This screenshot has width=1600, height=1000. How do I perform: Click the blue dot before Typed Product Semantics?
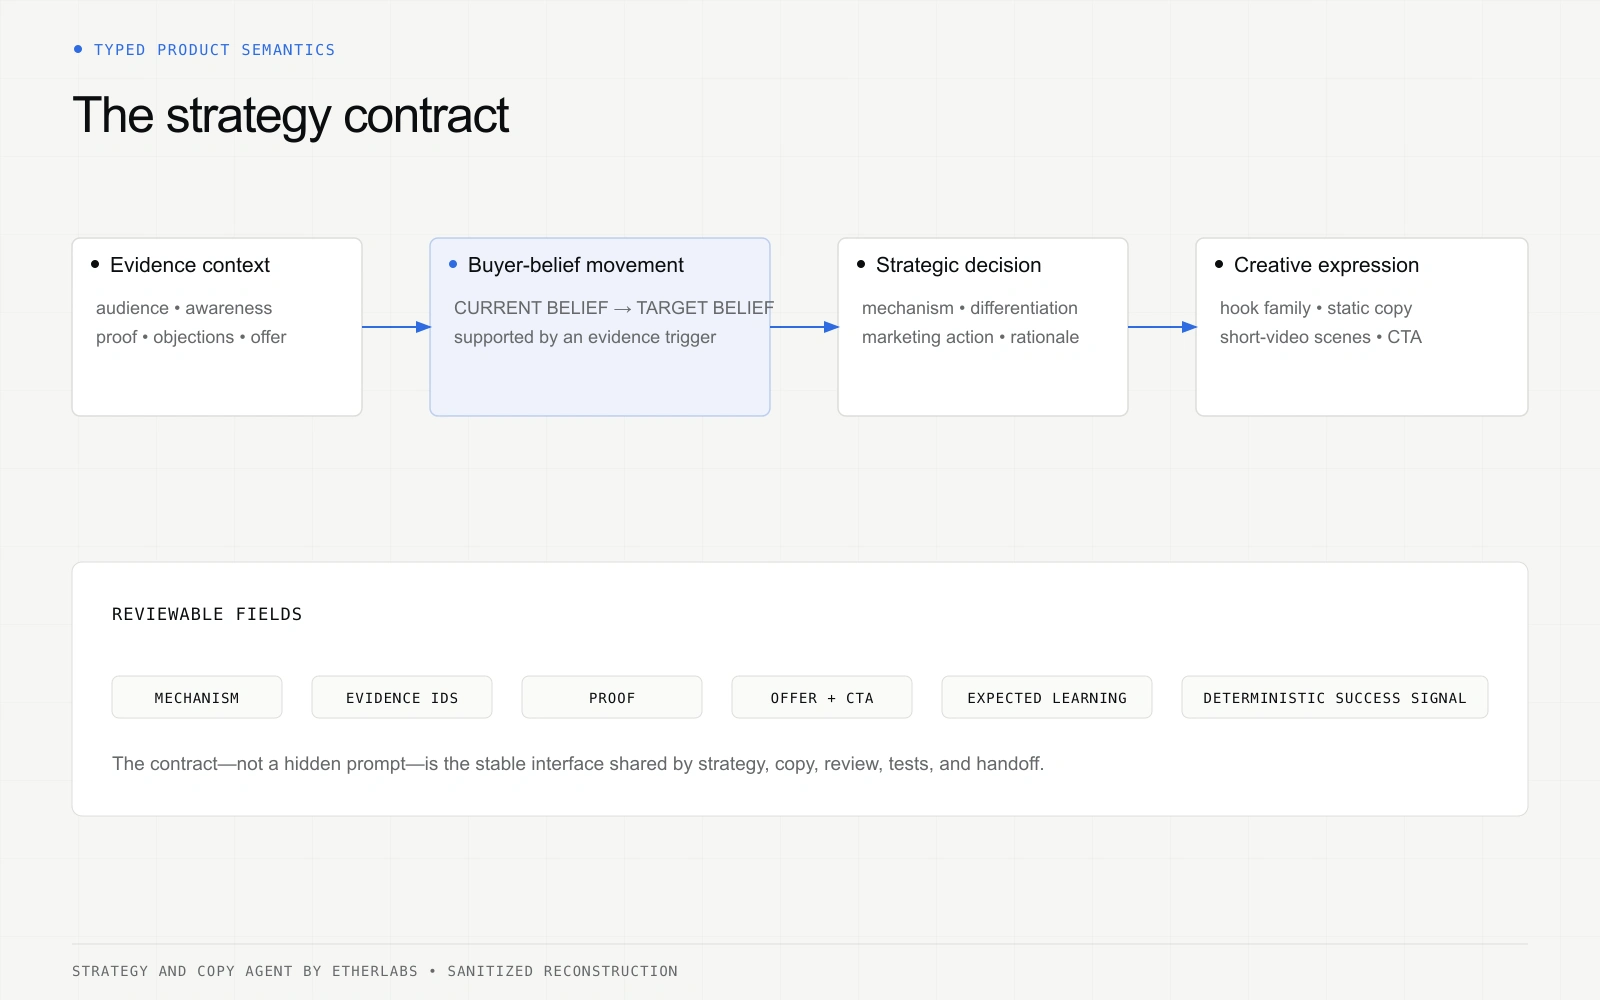tap(78, 49)
